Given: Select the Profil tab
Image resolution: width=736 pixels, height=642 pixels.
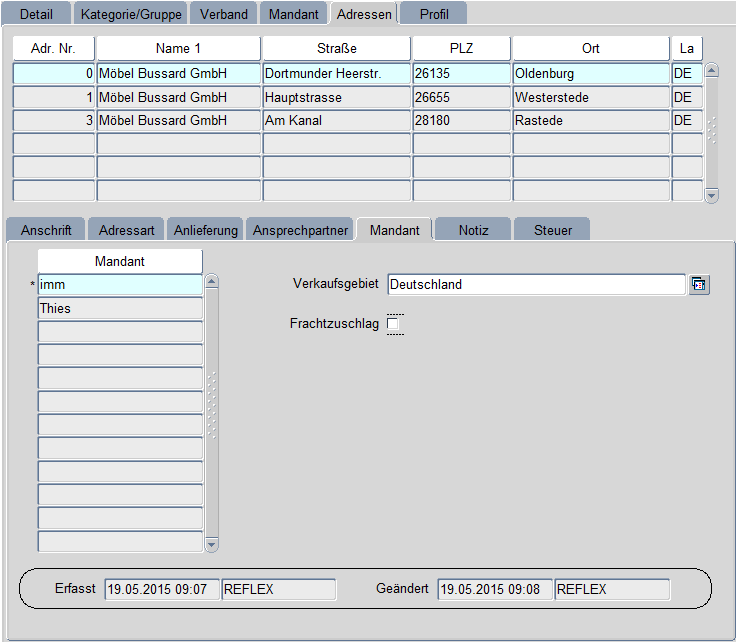Looking at the screenshot, I should click(x=434, y=15).
